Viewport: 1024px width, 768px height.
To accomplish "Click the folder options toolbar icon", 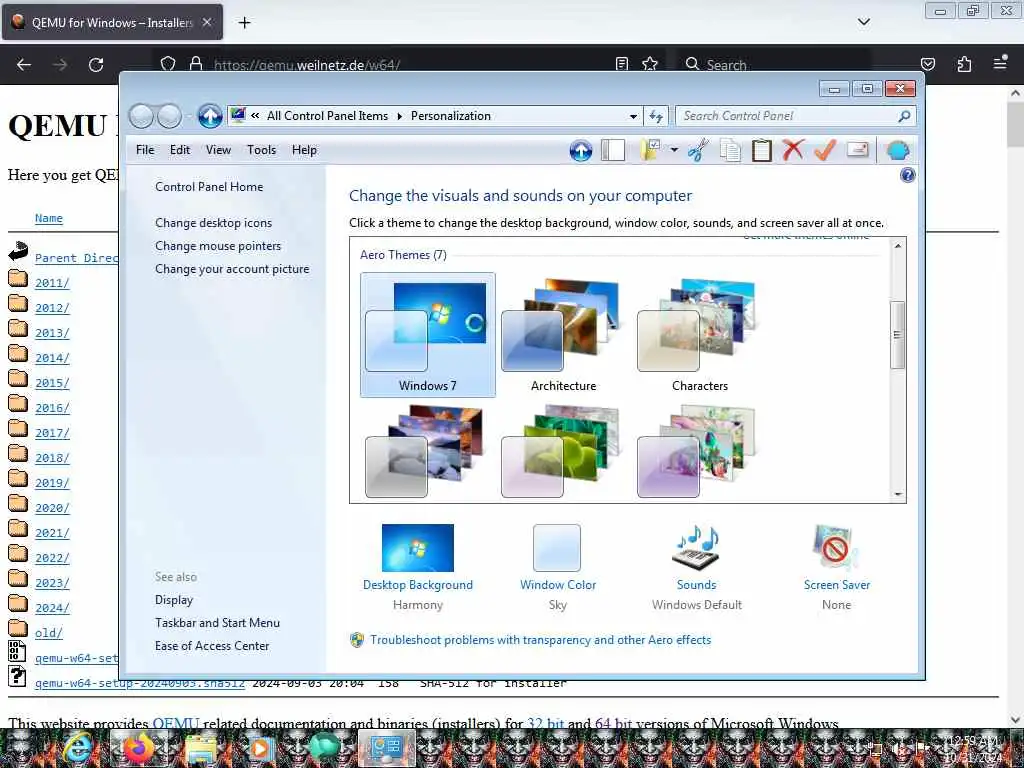I will coord(650,150).
